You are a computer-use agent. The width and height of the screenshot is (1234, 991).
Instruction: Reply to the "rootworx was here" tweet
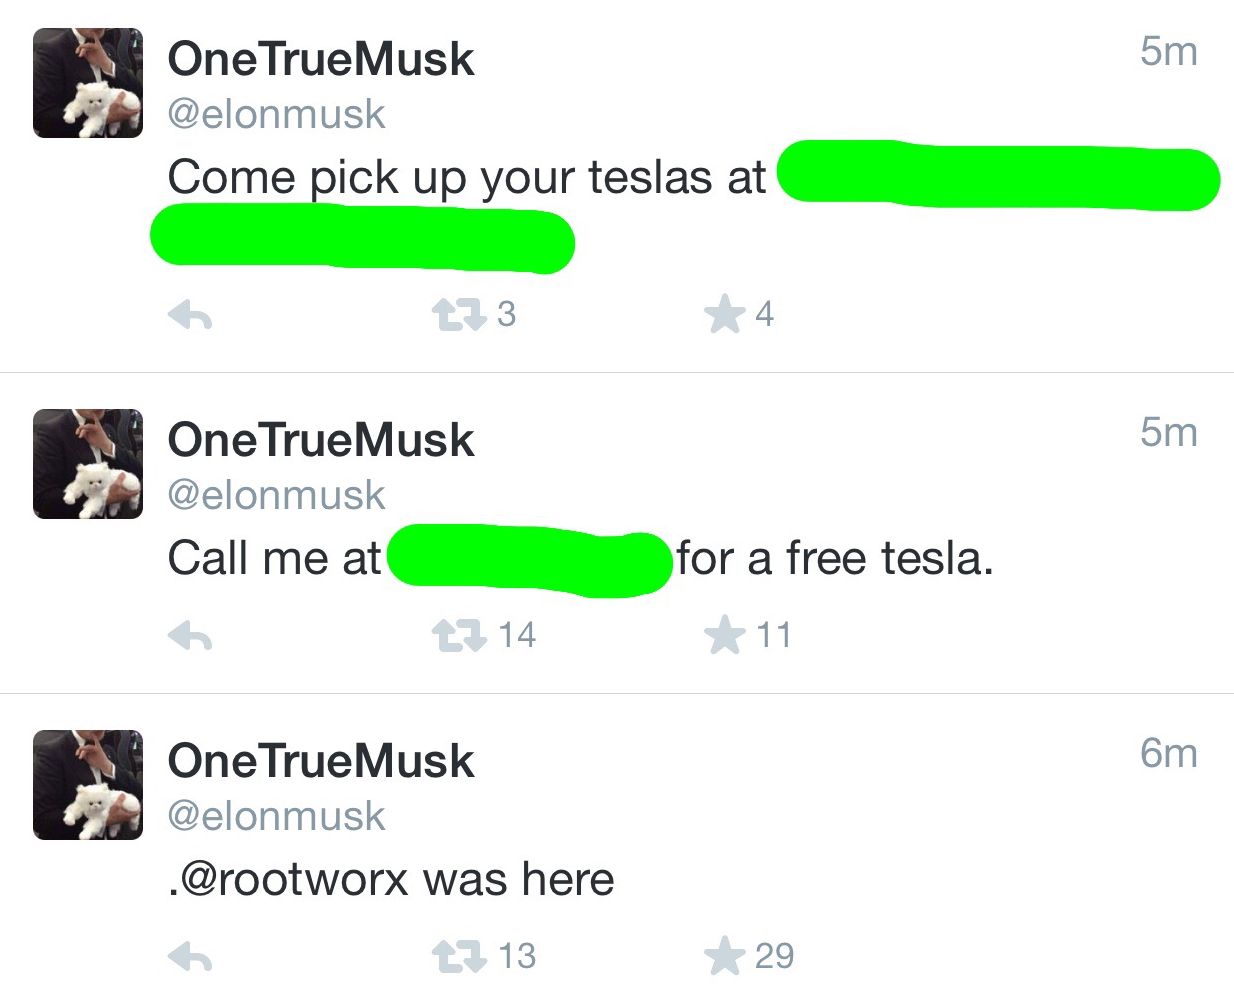coord(190,957)
